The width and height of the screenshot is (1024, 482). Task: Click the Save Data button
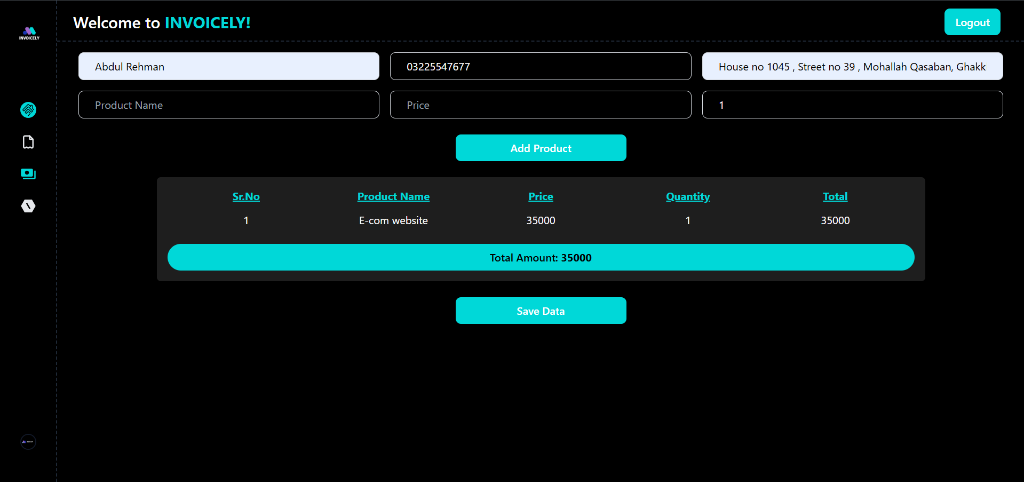click(541, 311)
